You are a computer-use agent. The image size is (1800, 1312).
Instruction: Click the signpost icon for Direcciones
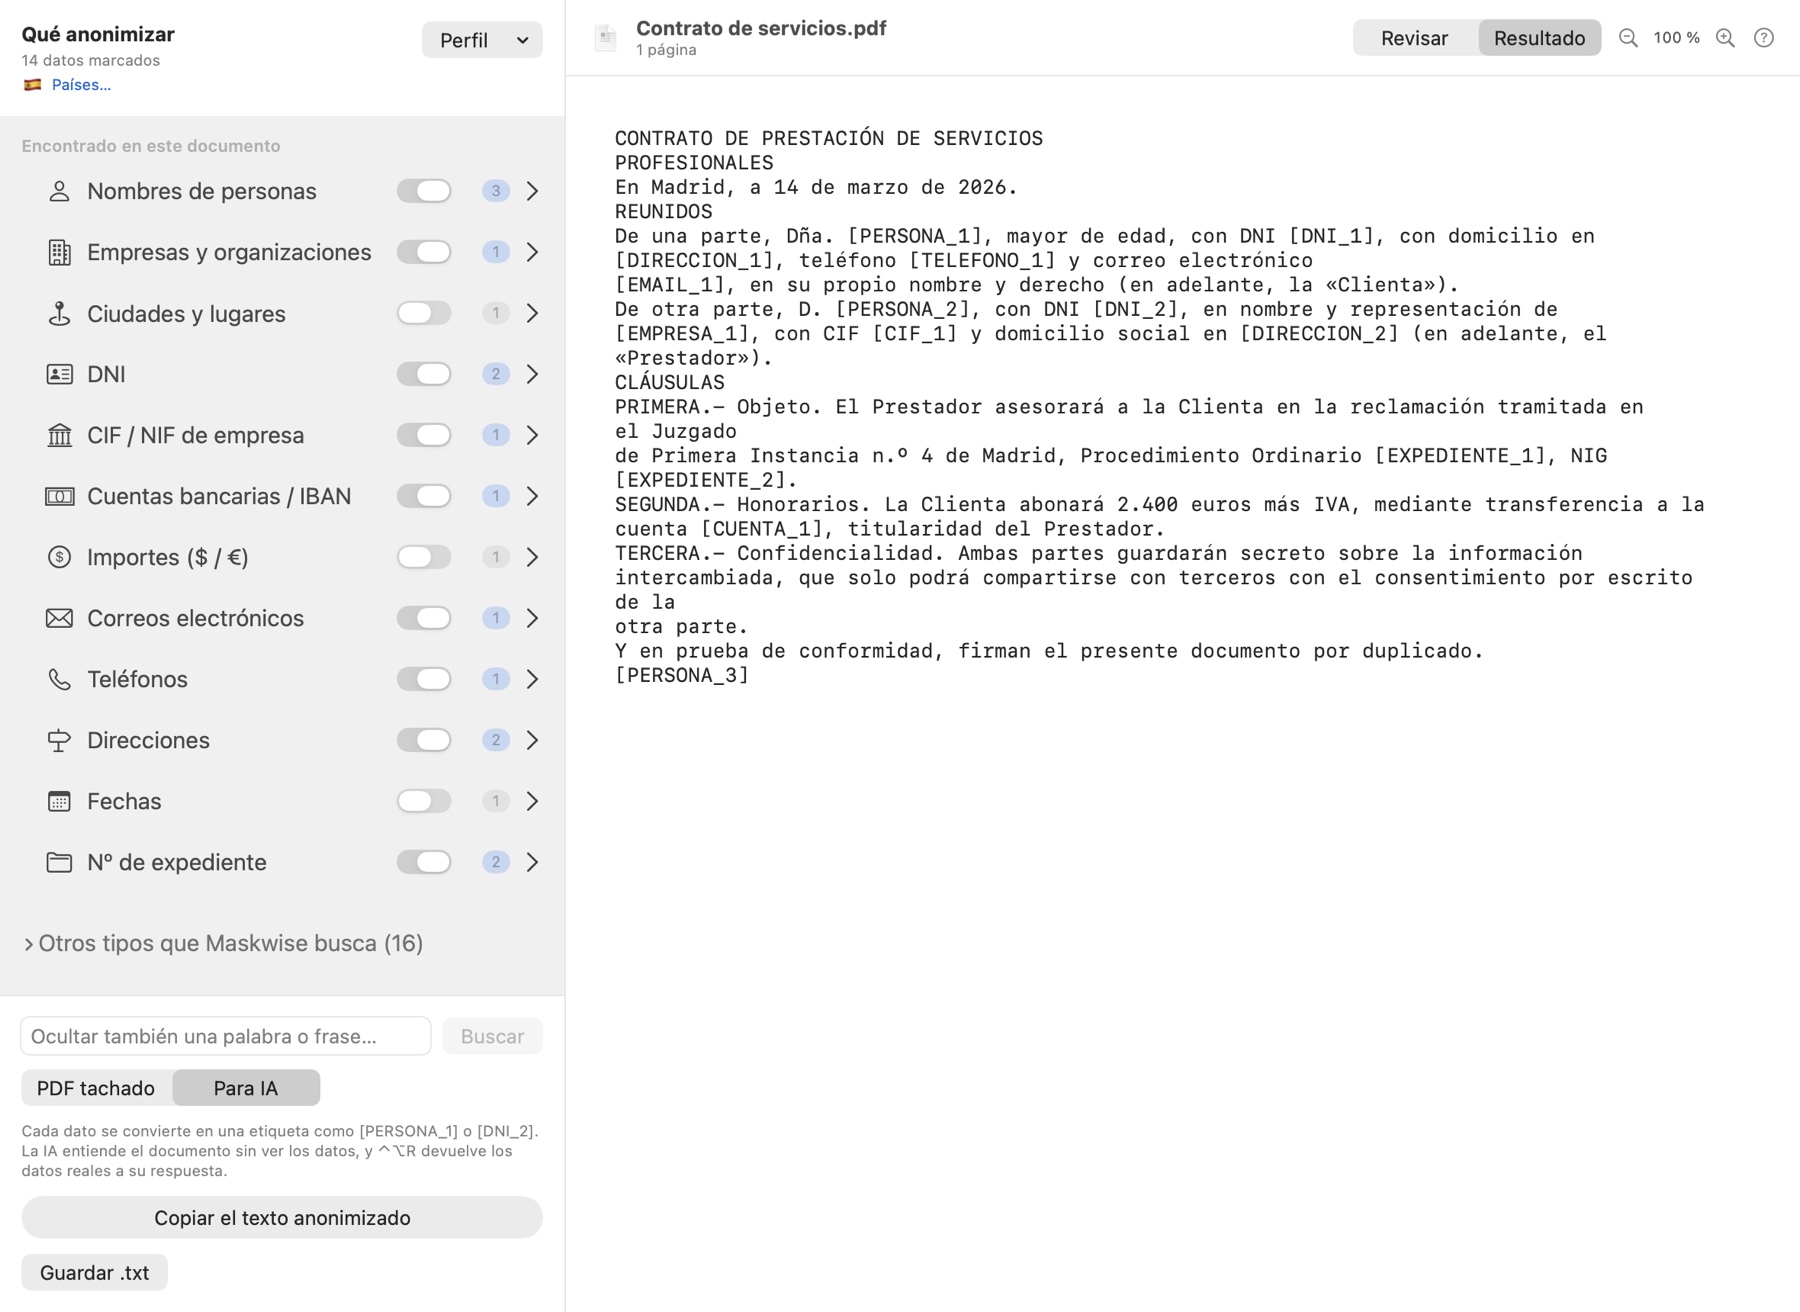[x=59, y=740]
